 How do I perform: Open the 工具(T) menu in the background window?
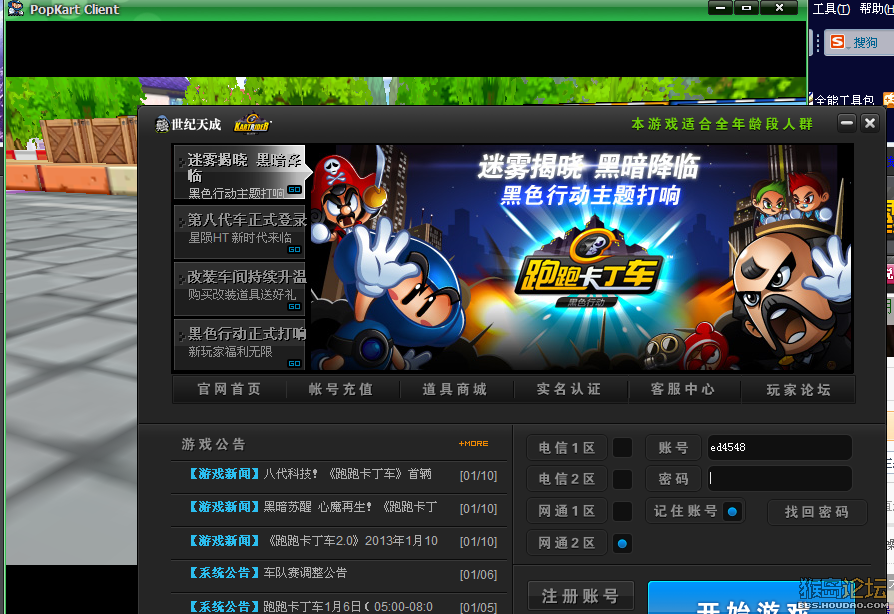[831, 9]
